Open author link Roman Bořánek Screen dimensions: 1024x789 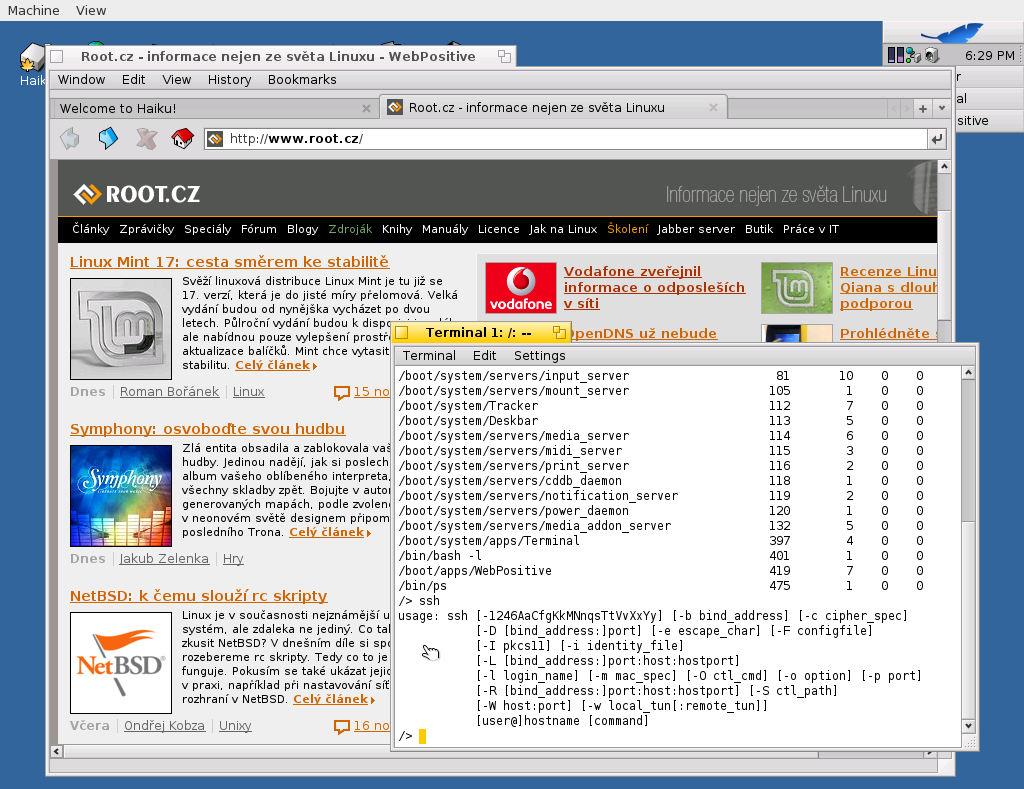tap(169, 392)
